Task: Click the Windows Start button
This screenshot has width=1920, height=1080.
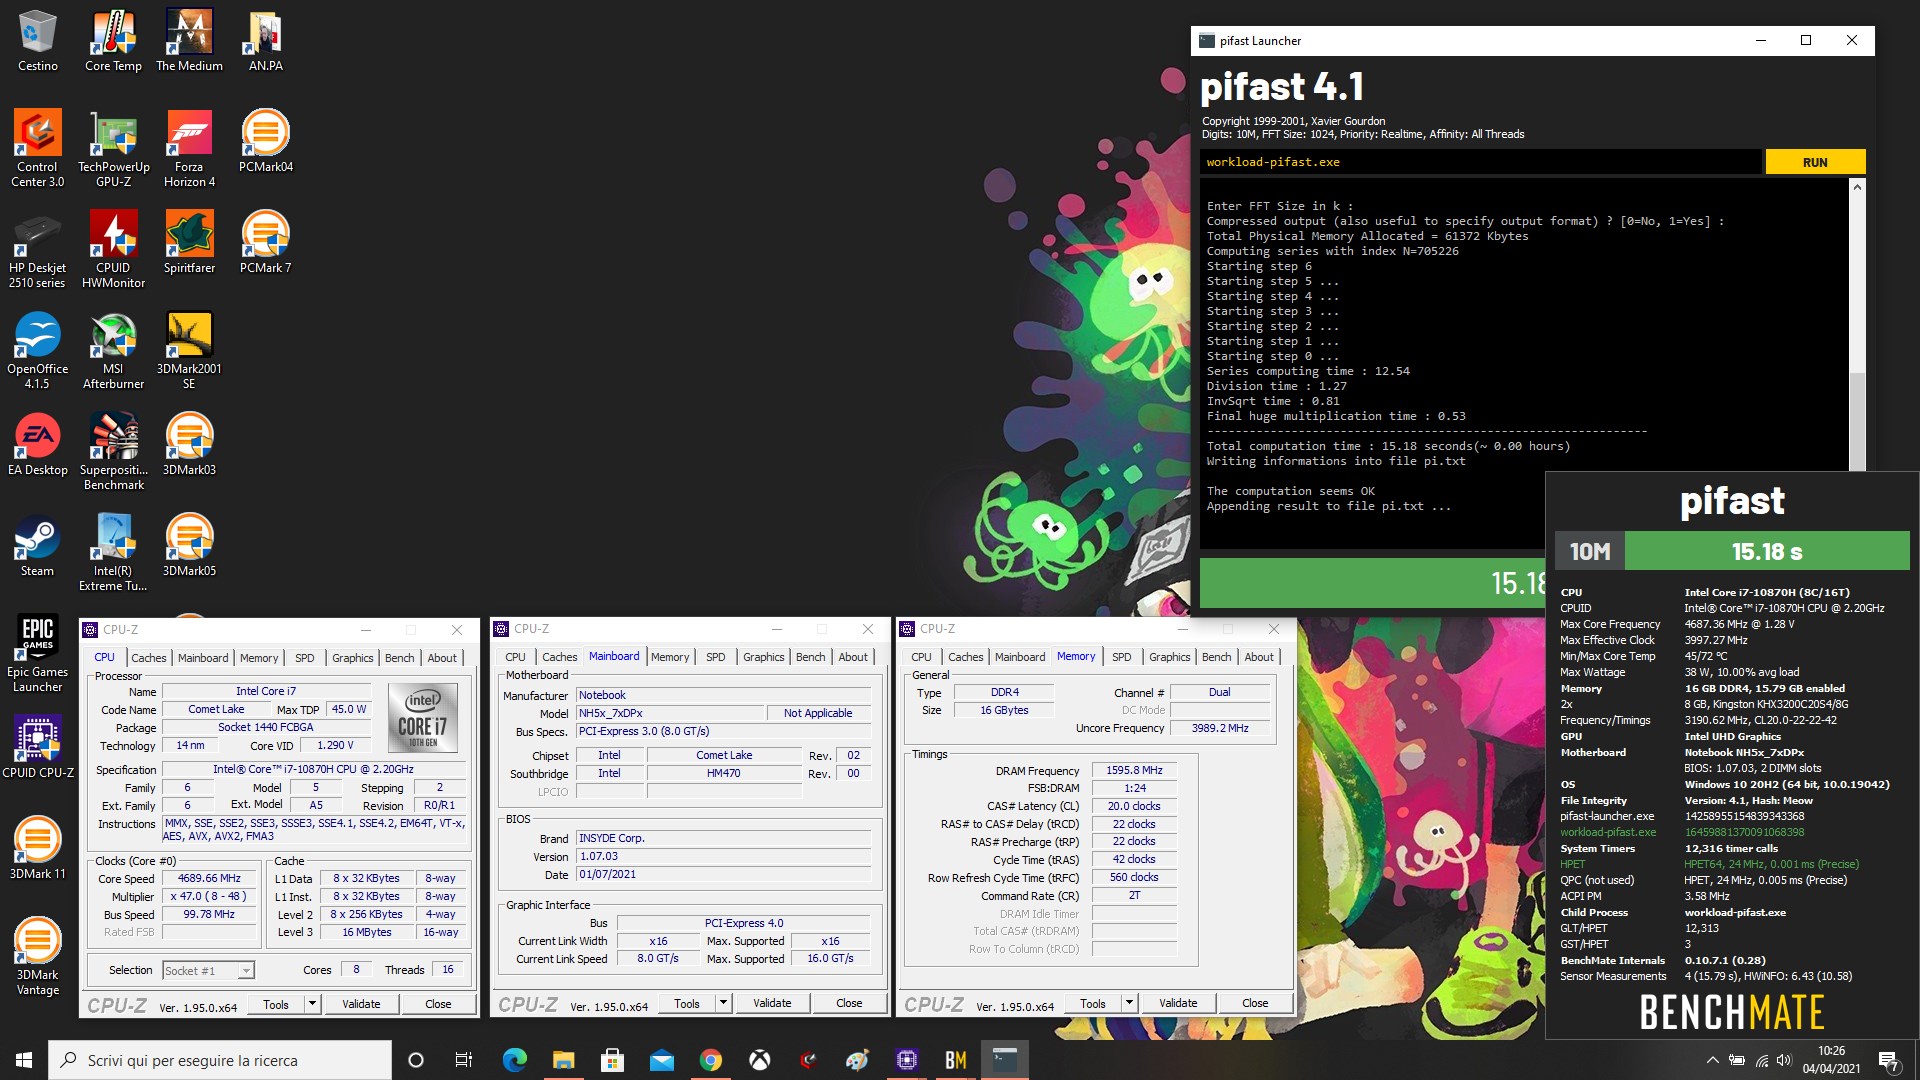Action: click(x=24, y=1060)
